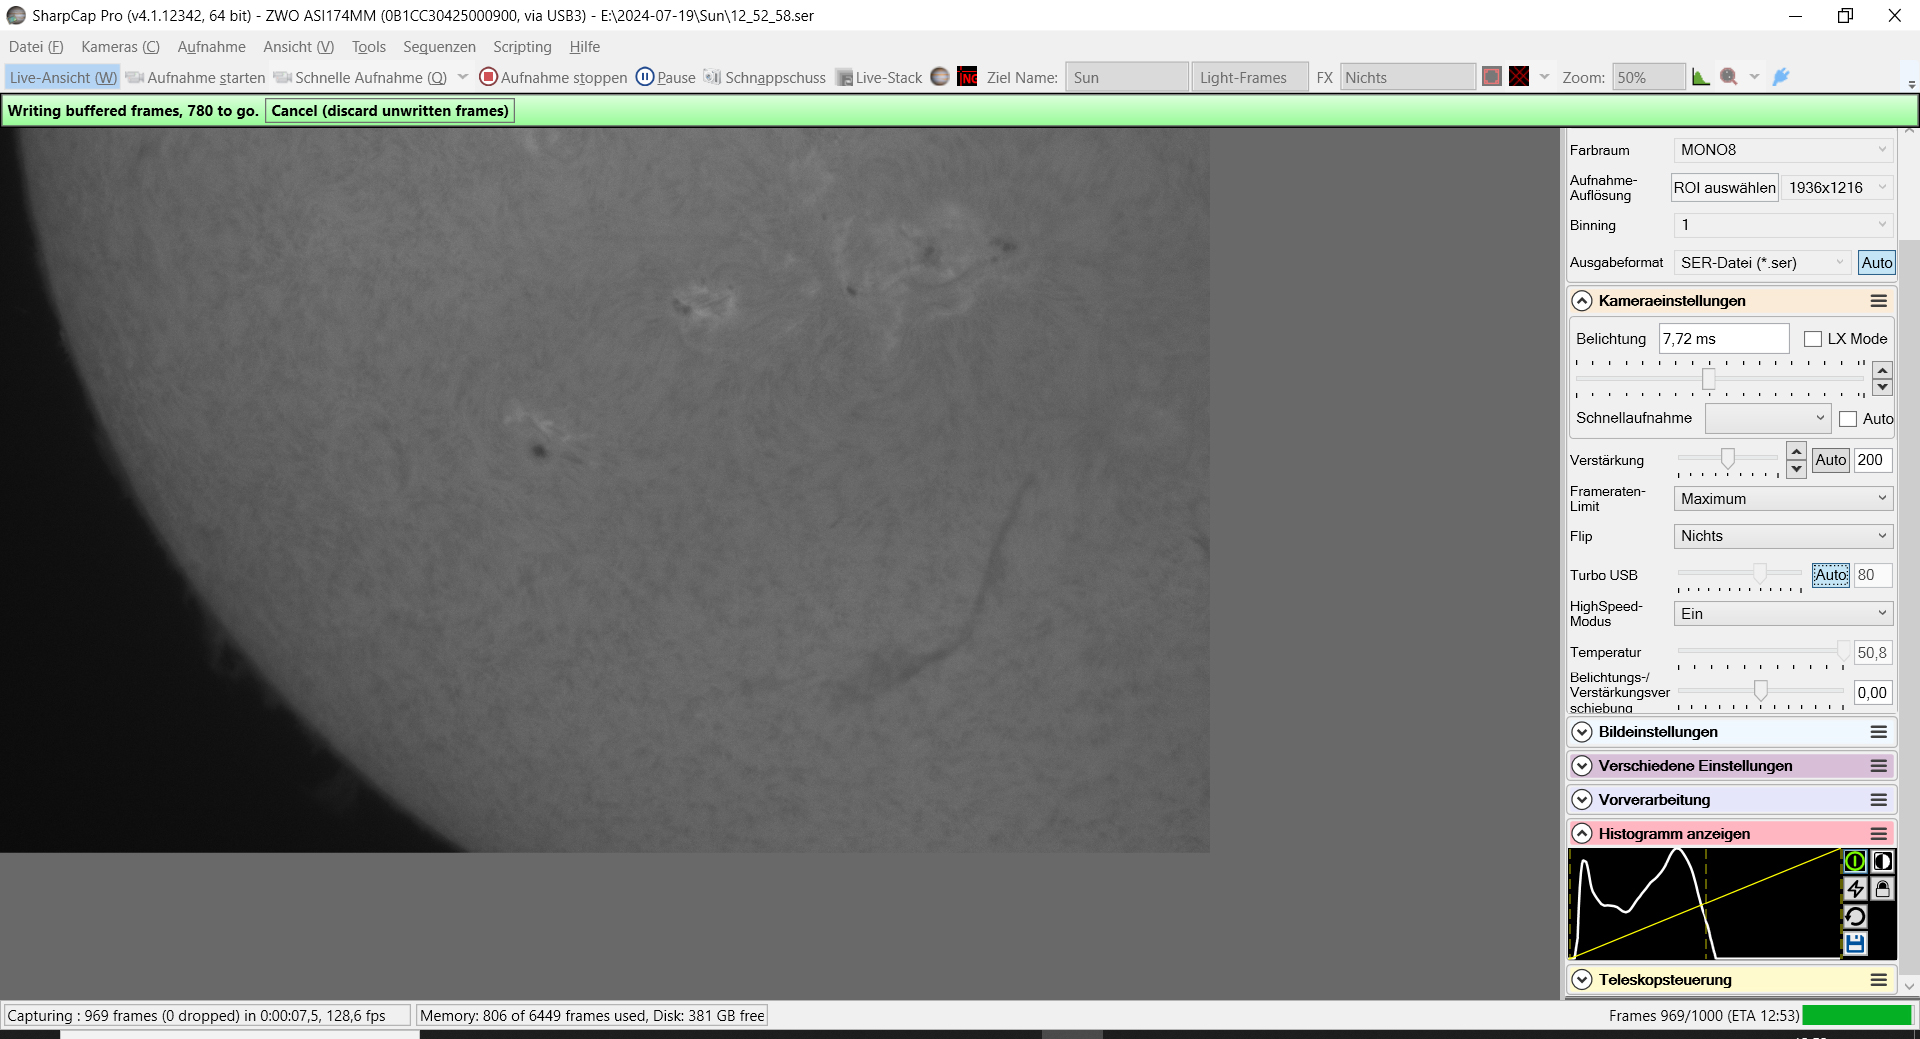Click the ROI auswählen button
This screenshot has width=1920, height=1039.
(1725, 188)
